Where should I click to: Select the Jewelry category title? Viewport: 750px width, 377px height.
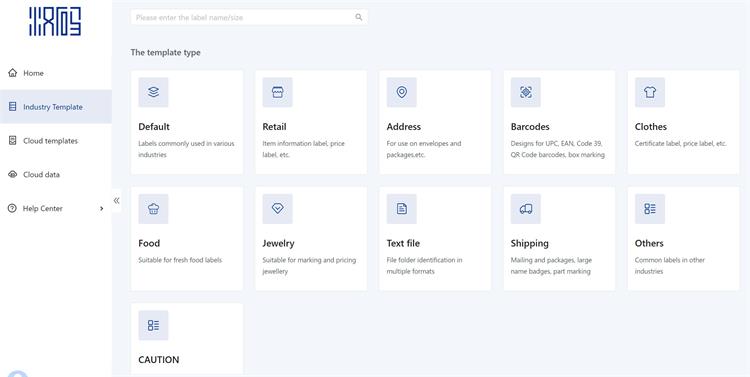click(278, 243)
